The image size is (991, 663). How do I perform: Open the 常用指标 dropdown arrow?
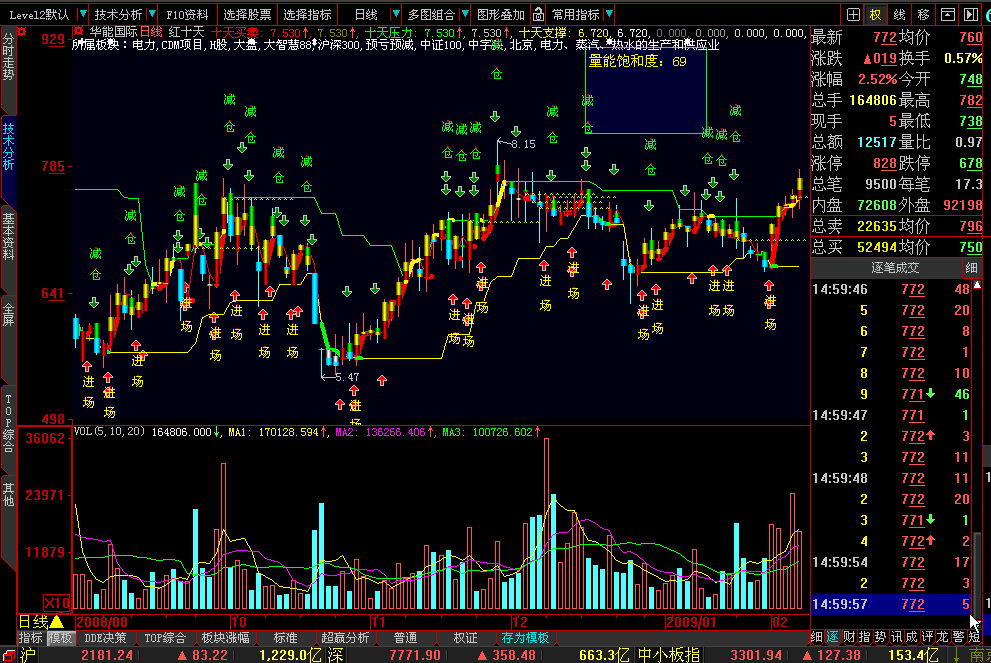pos(609,14)
